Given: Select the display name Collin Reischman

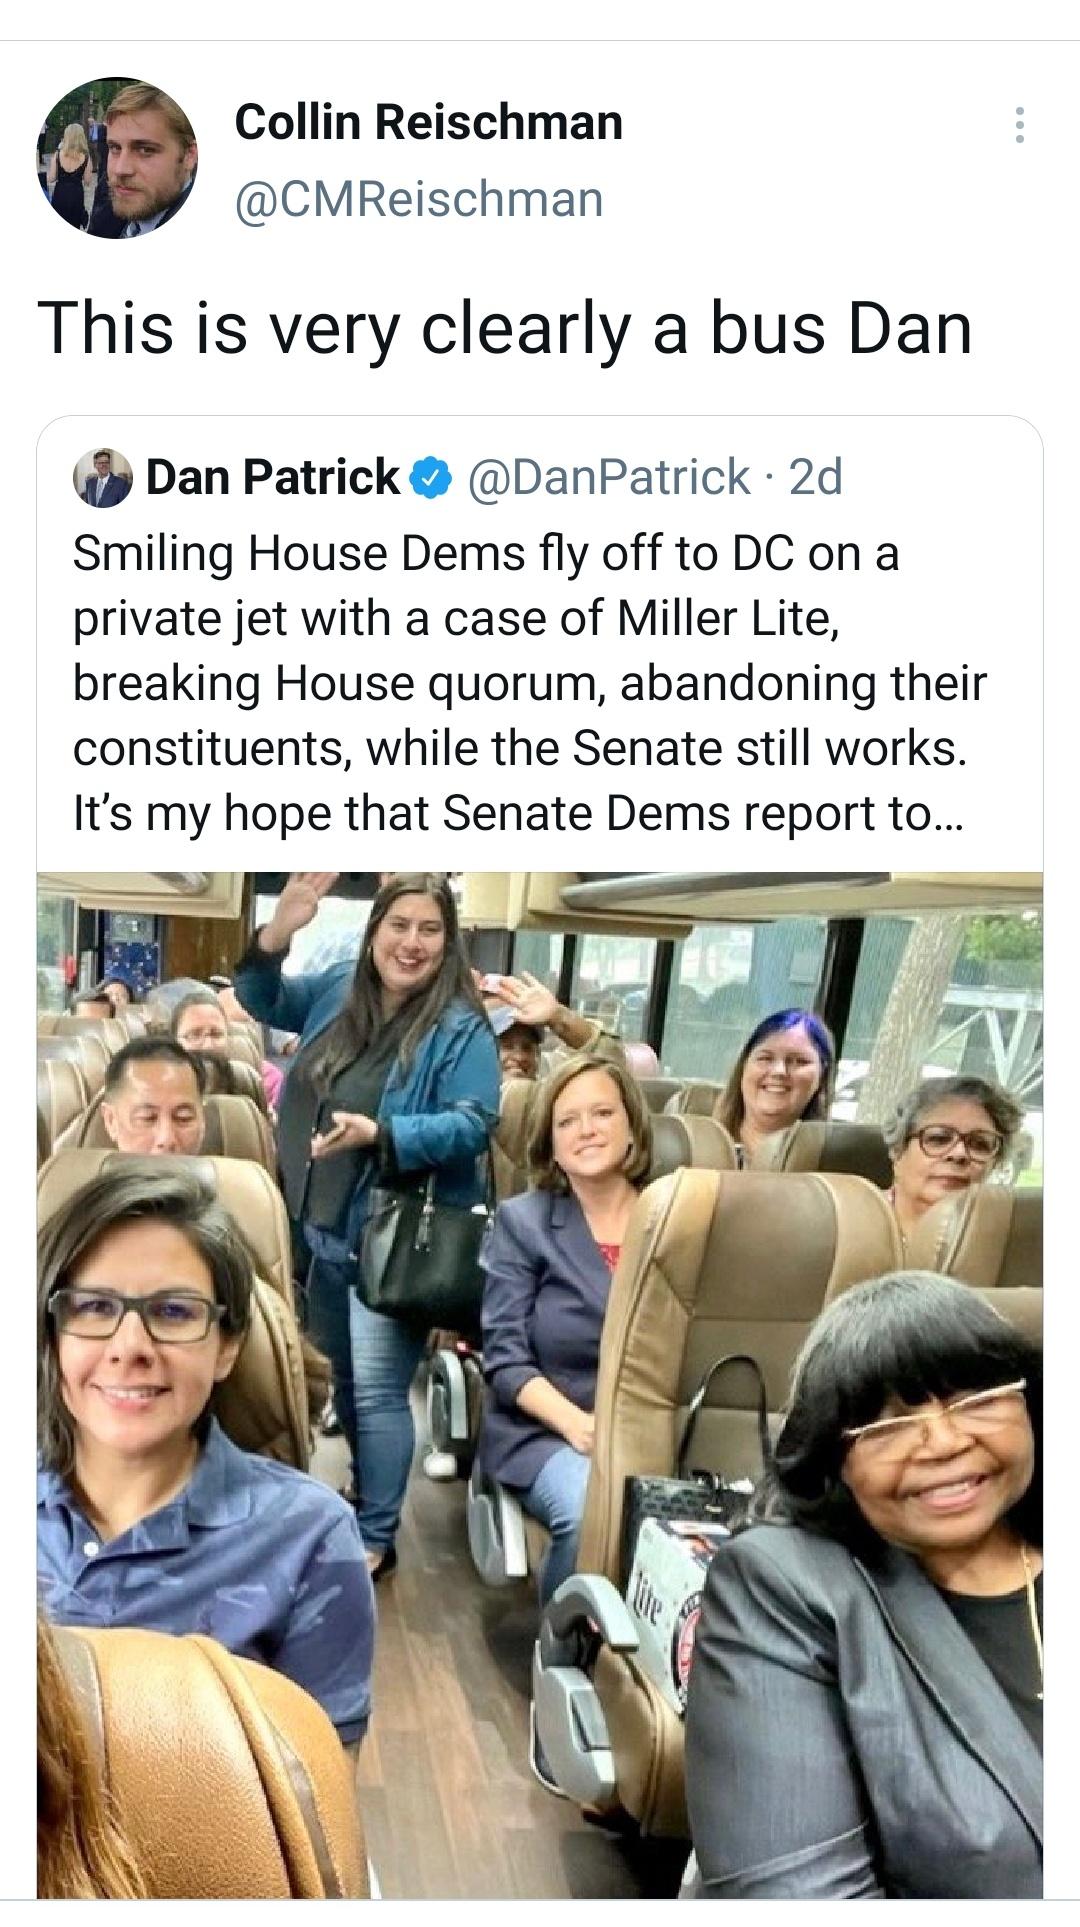Looking at the screenshot, I should [x=428, y=124].
